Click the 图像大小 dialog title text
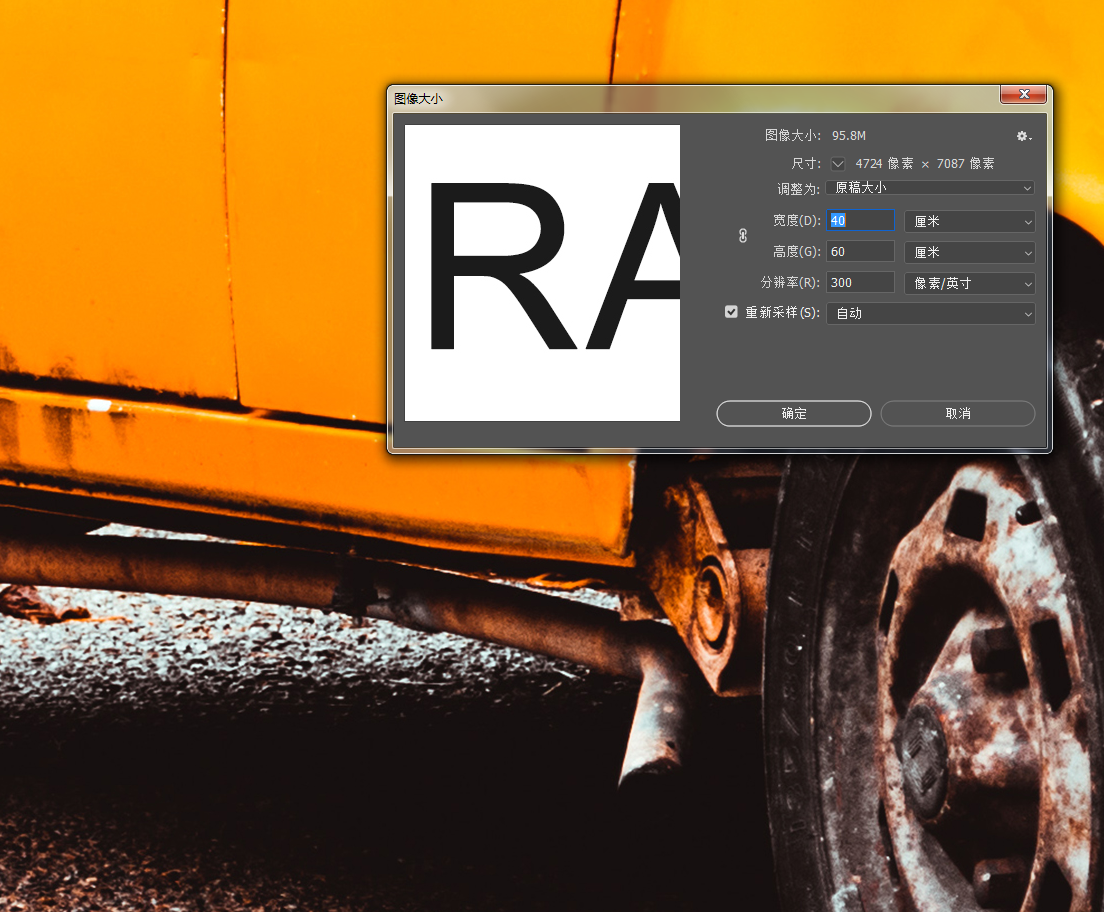This screenshot has width=1104, height=912. pos(418,99)
